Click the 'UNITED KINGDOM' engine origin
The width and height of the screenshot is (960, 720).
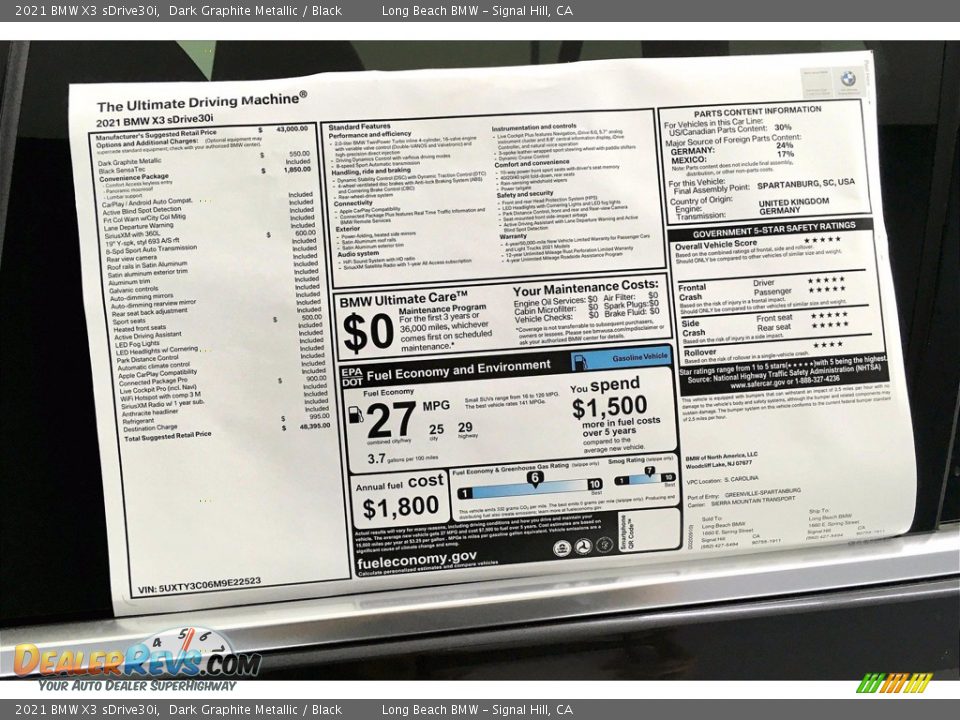pyautogui.click(x=794, y=202)
